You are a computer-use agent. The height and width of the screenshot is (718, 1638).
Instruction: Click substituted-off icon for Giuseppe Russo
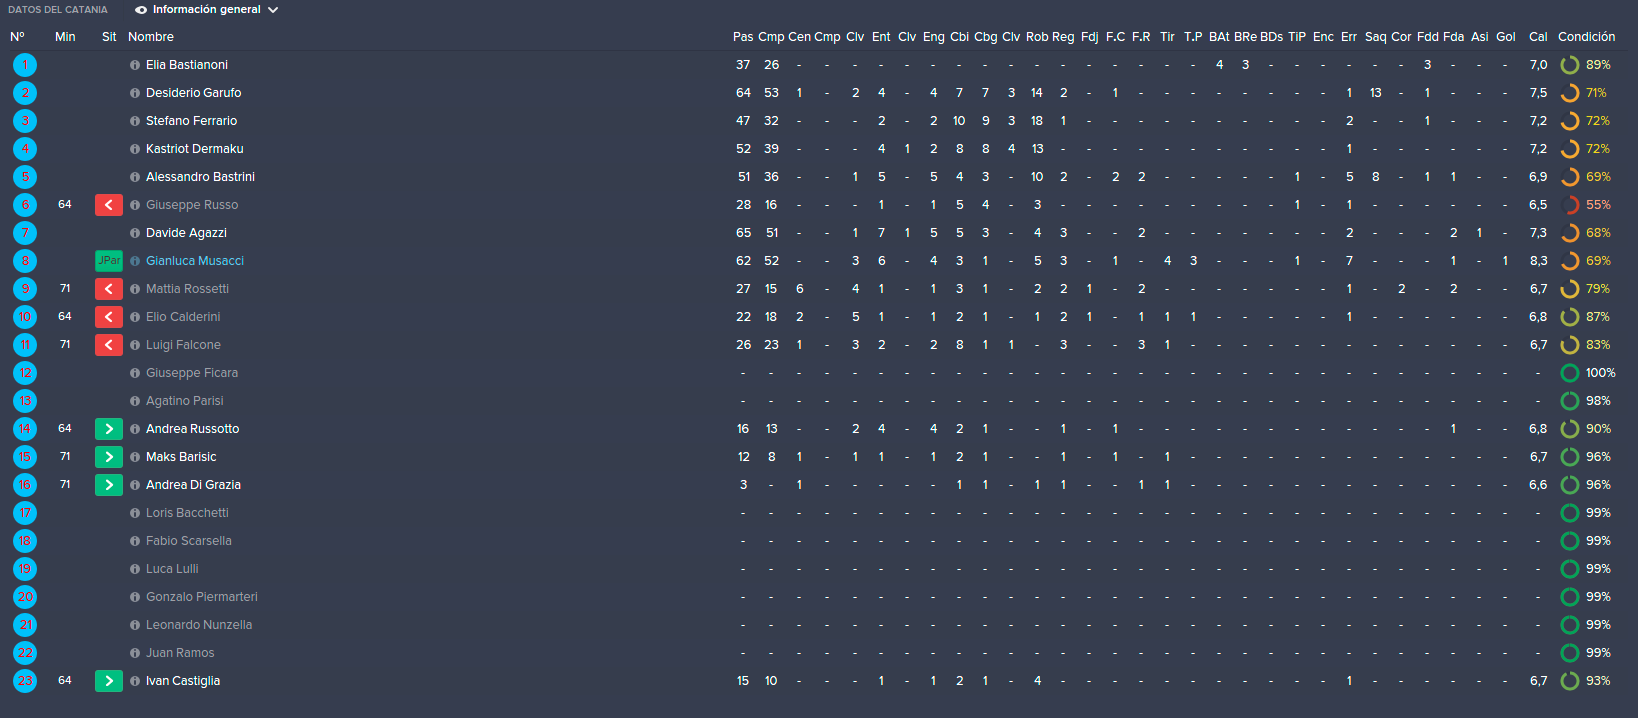[109, 205]
